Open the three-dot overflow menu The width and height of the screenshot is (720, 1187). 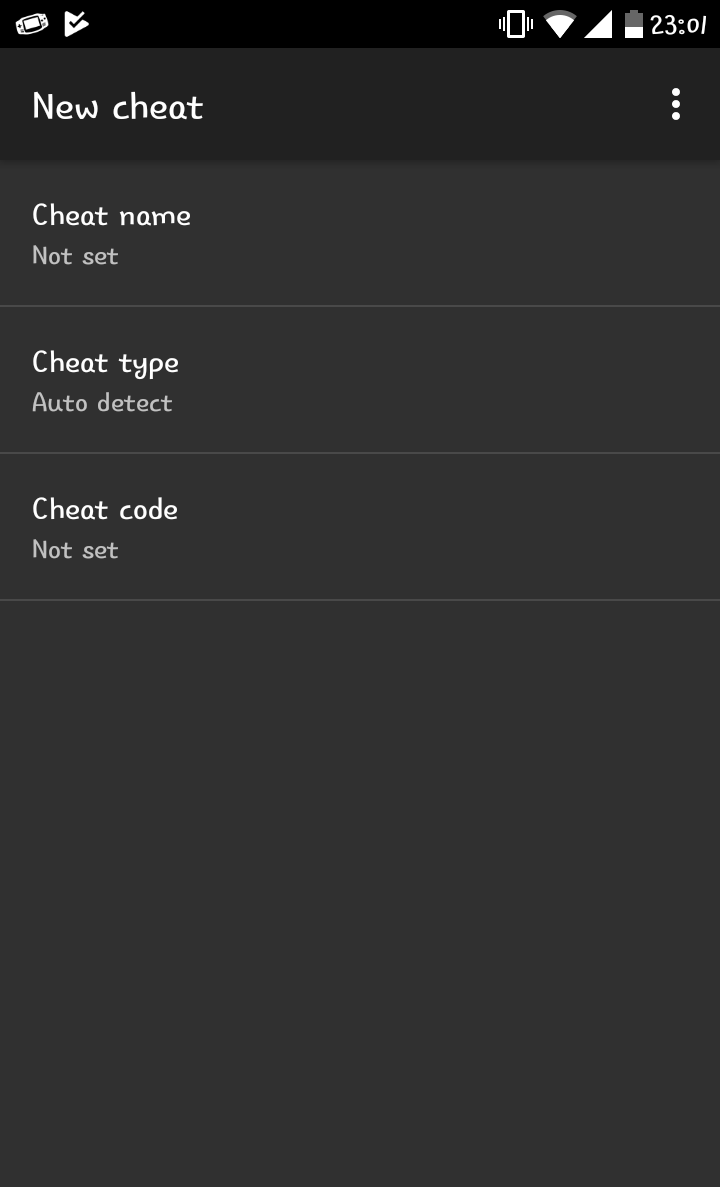coord(676,105)
